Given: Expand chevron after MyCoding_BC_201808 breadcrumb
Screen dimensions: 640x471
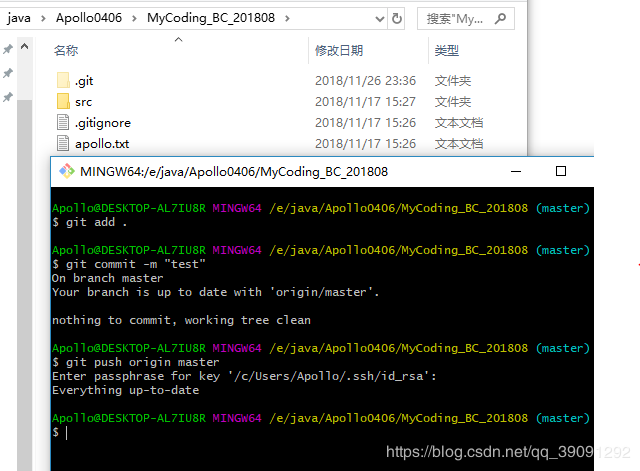Looking at the screenshot, I should pyautogui.click(x=287, y=18).
